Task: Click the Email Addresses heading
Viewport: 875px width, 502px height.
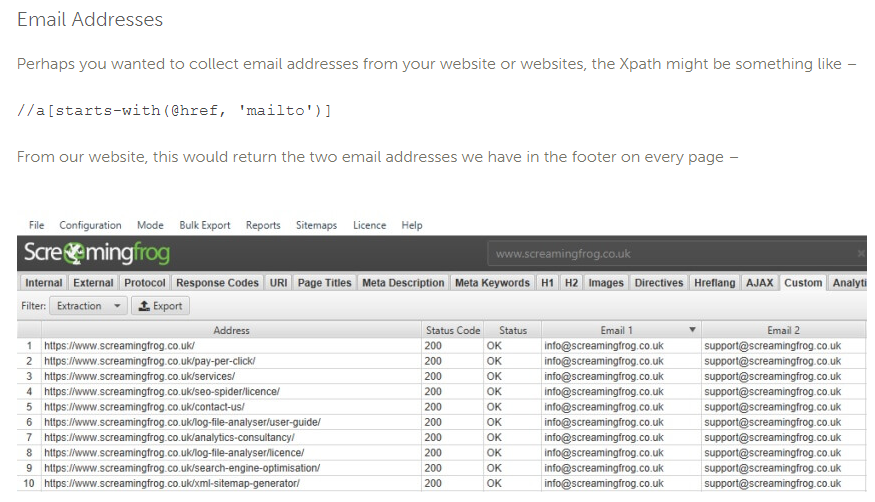Action: click(x=90, y=20)
